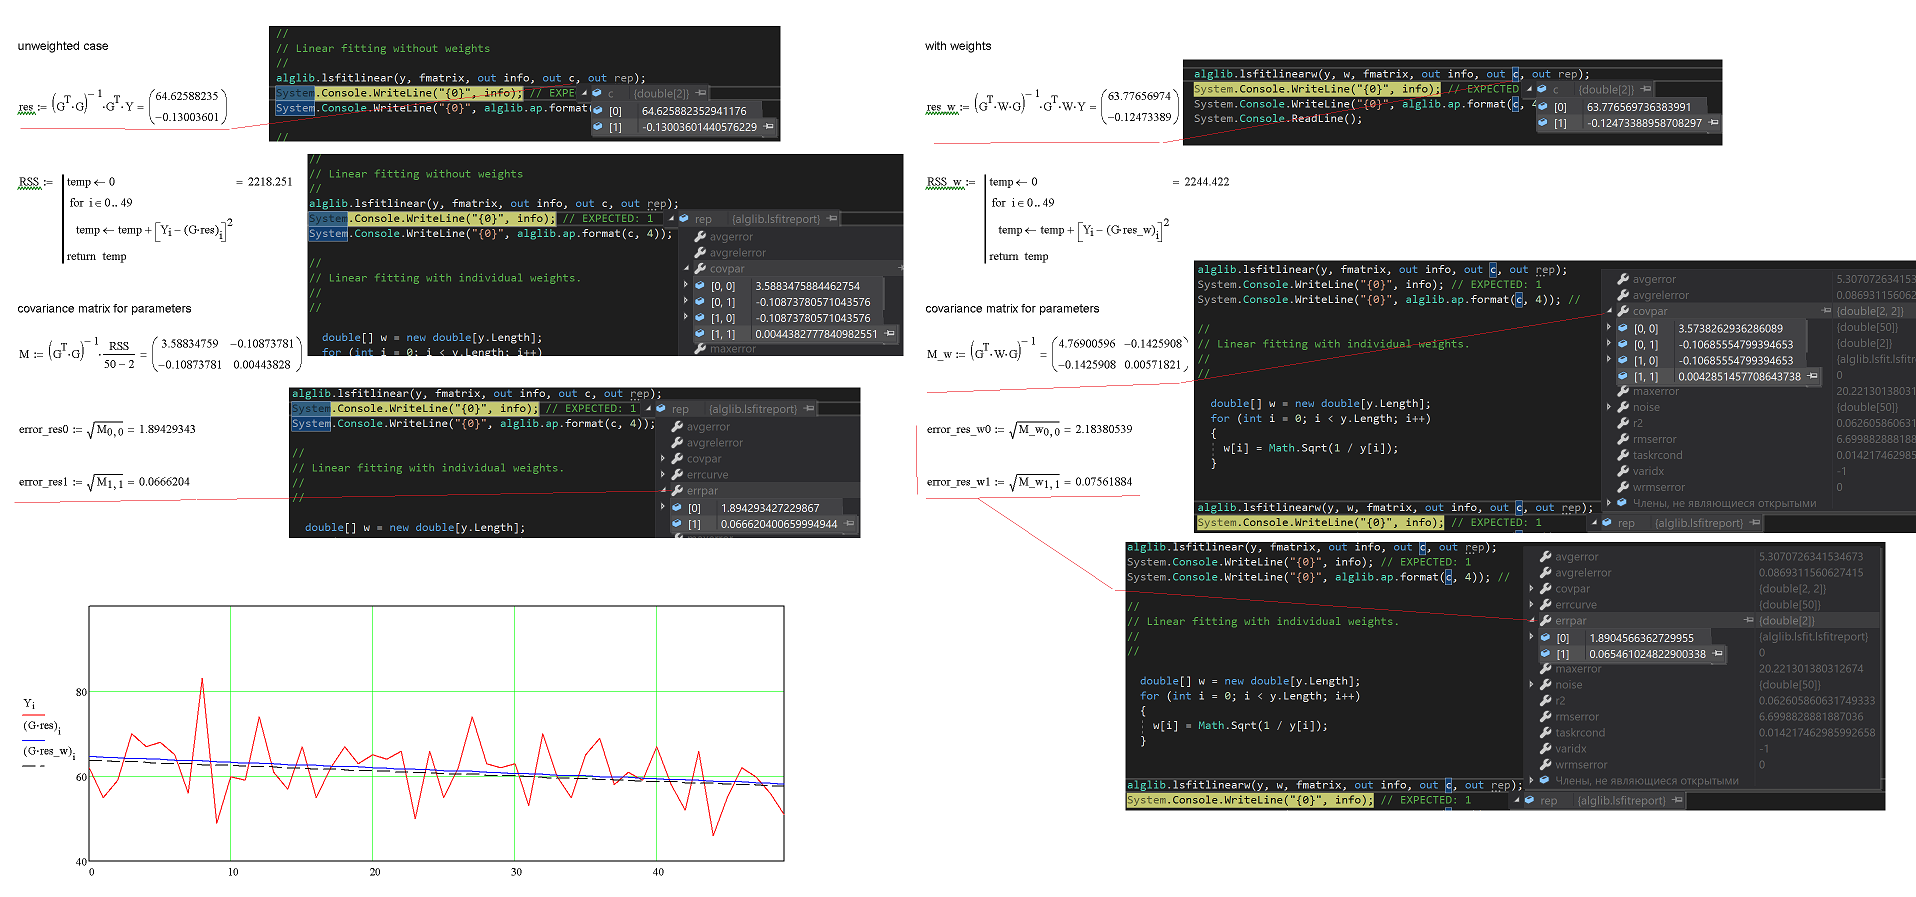Toggle pin on c {double[2]} above 63.776569736383991
The width and height of the screenshot is (1916, 897).
pos(1646,89)
